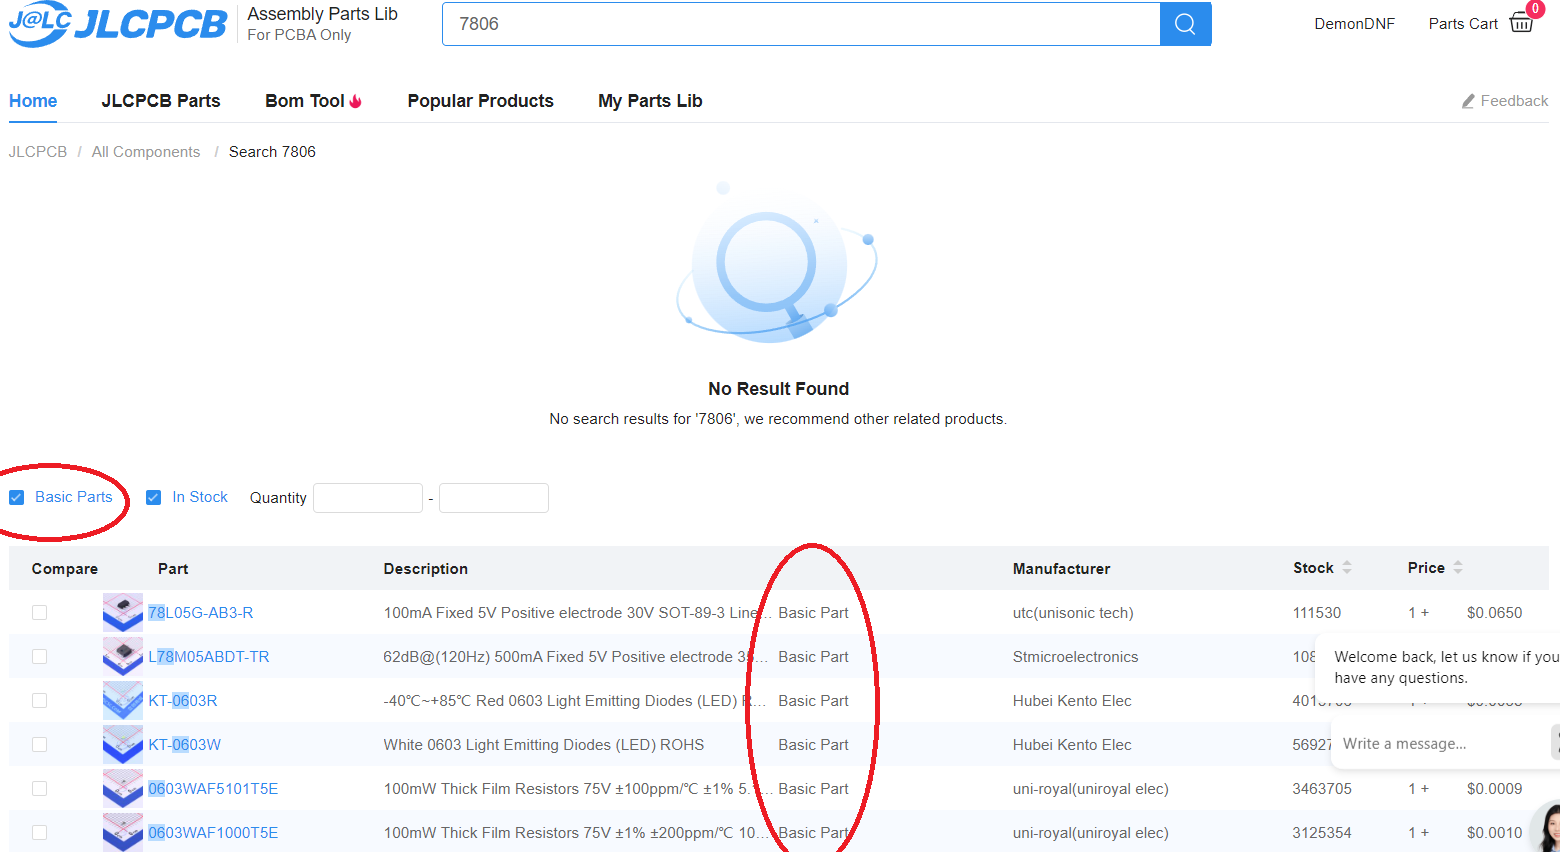Sort results by Stock column arrows

(x=1347, y=568)
